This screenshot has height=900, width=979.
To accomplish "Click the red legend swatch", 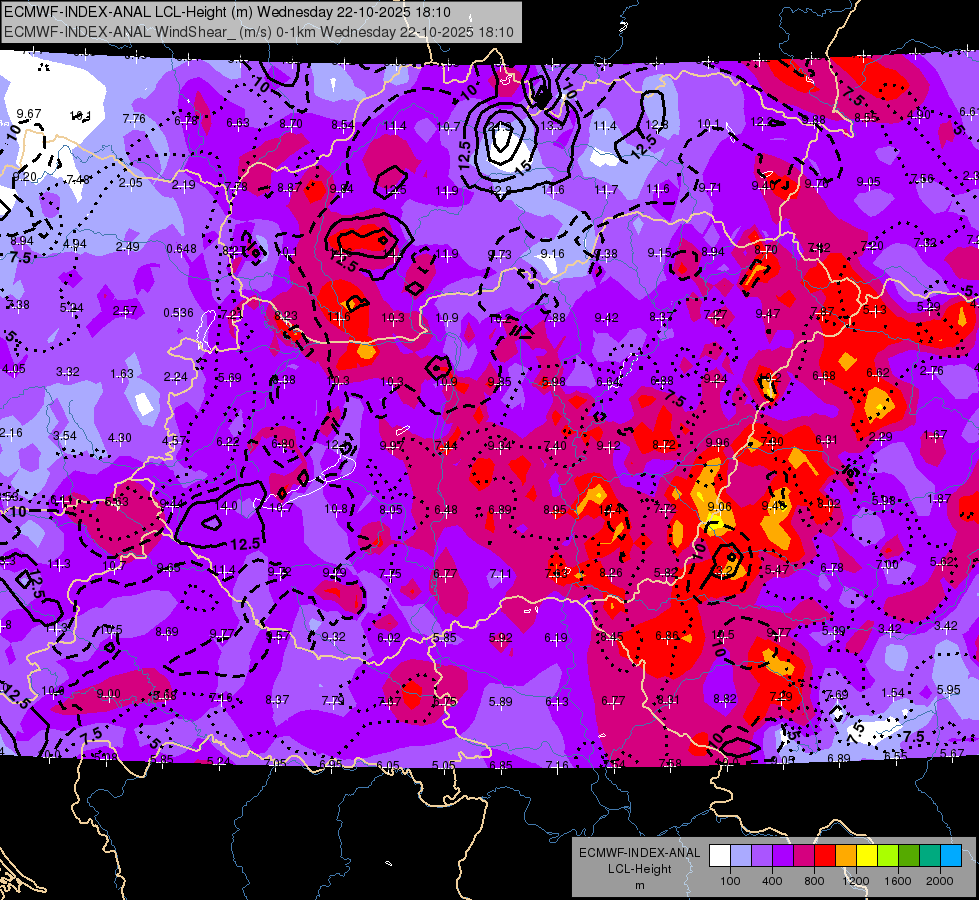I will click(x=825, y=856).
